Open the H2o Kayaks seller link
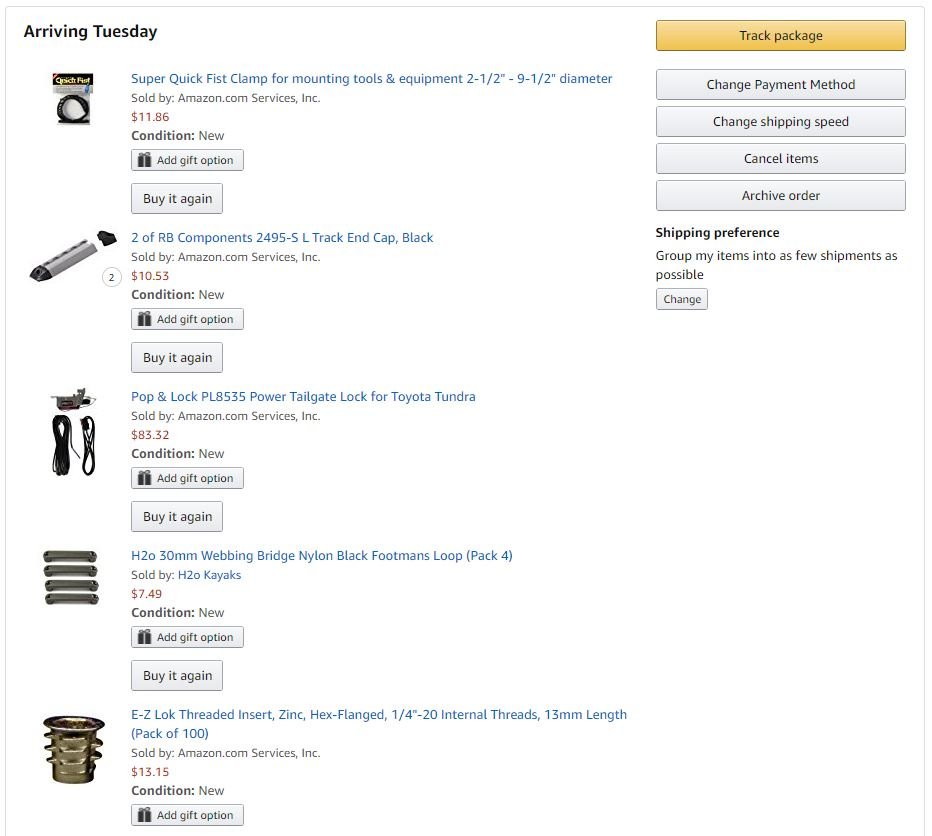 pyautogui.click(x=209, y=575)
